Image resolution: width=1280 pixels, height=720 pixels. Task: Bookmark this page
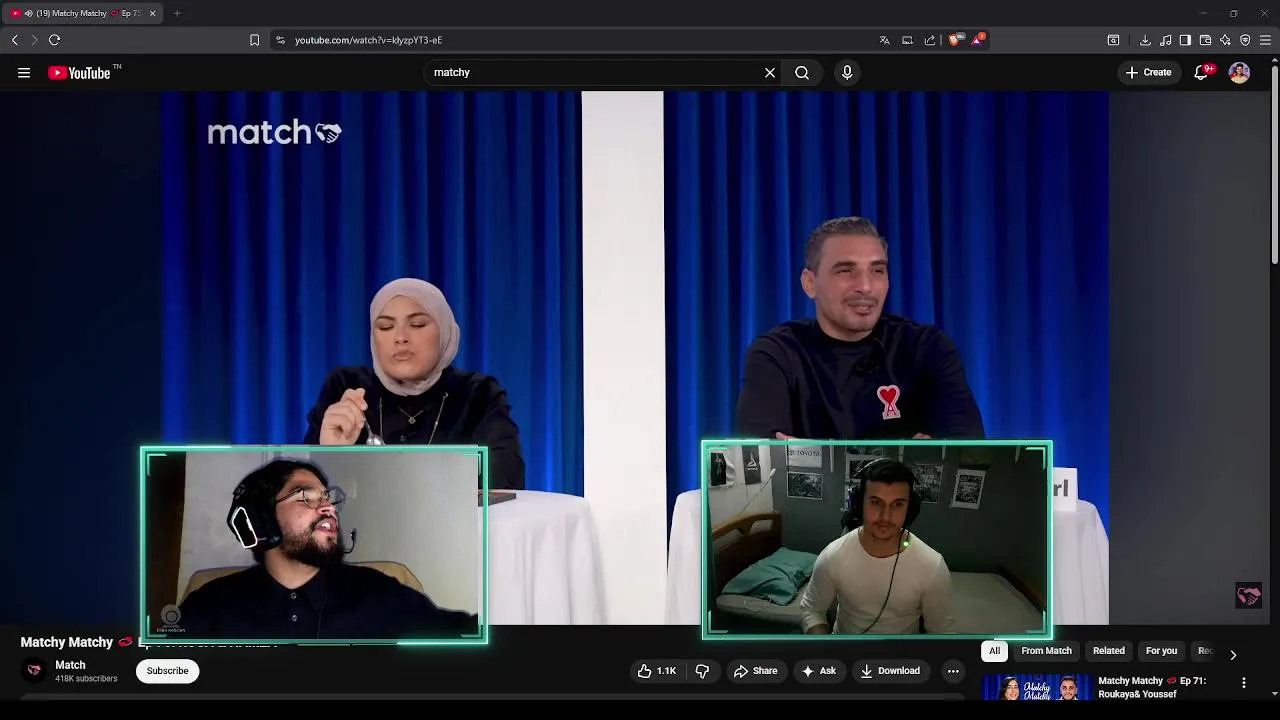(x=254, y=40)
